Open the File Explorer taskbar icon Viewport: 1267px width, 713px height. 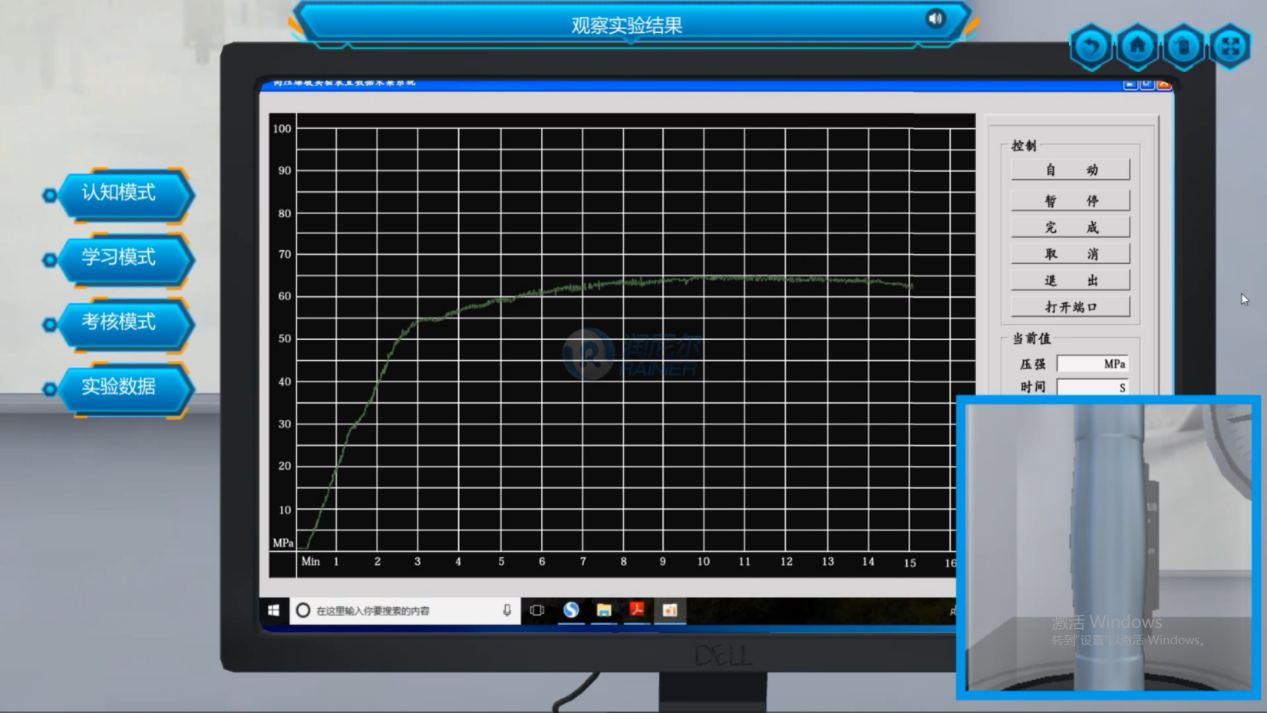(x=604, y=610)
